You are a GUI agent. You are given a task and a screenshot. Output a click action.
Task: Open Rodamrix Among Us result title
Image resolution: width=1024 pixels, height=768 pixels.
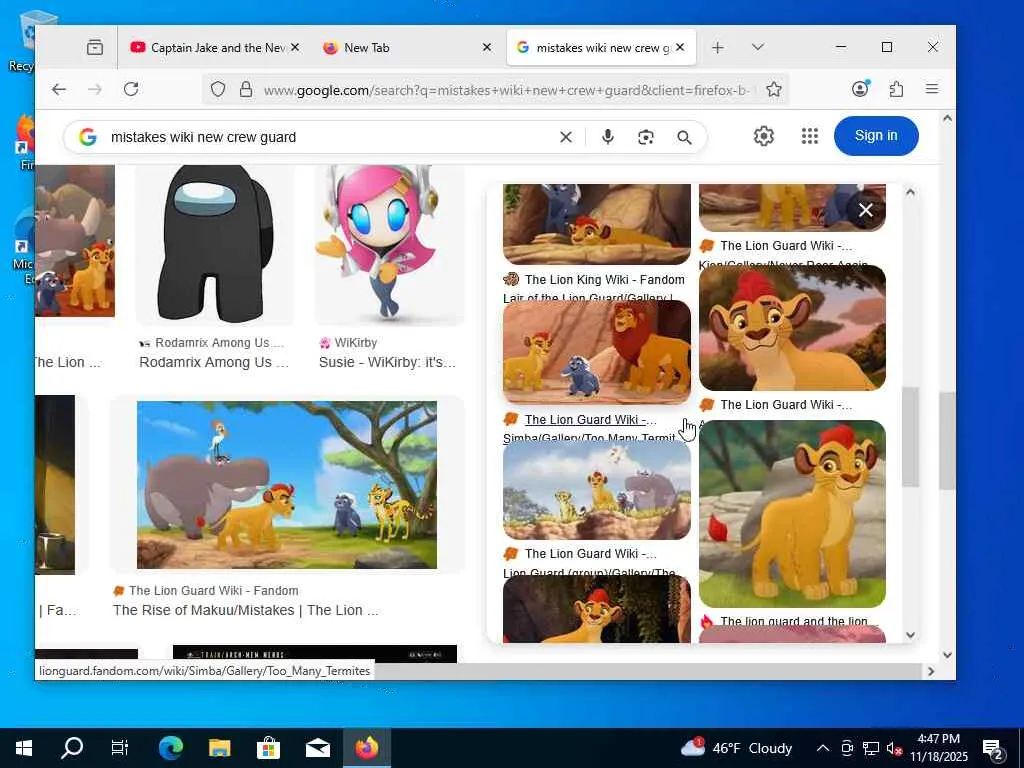pos(213,362)
